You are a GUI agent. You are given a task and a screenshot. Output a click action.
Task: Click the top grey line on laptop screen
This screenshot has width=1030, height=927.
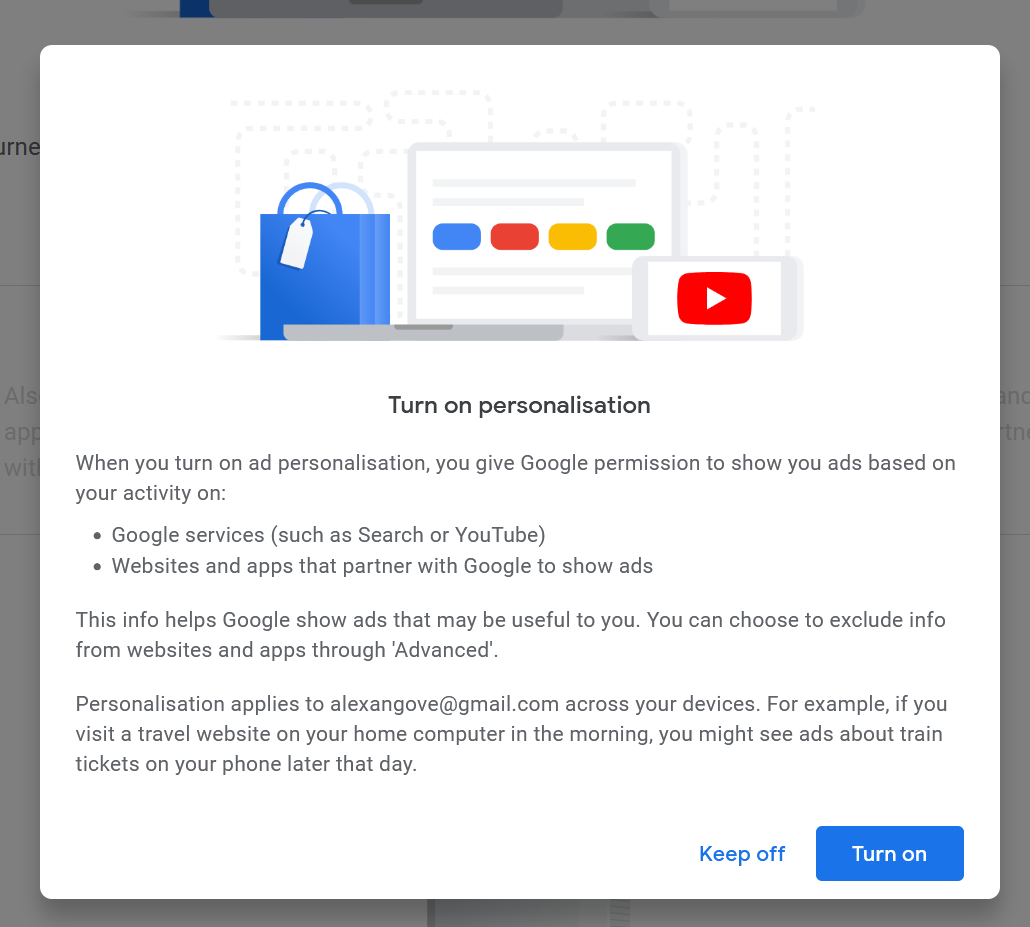534,183
